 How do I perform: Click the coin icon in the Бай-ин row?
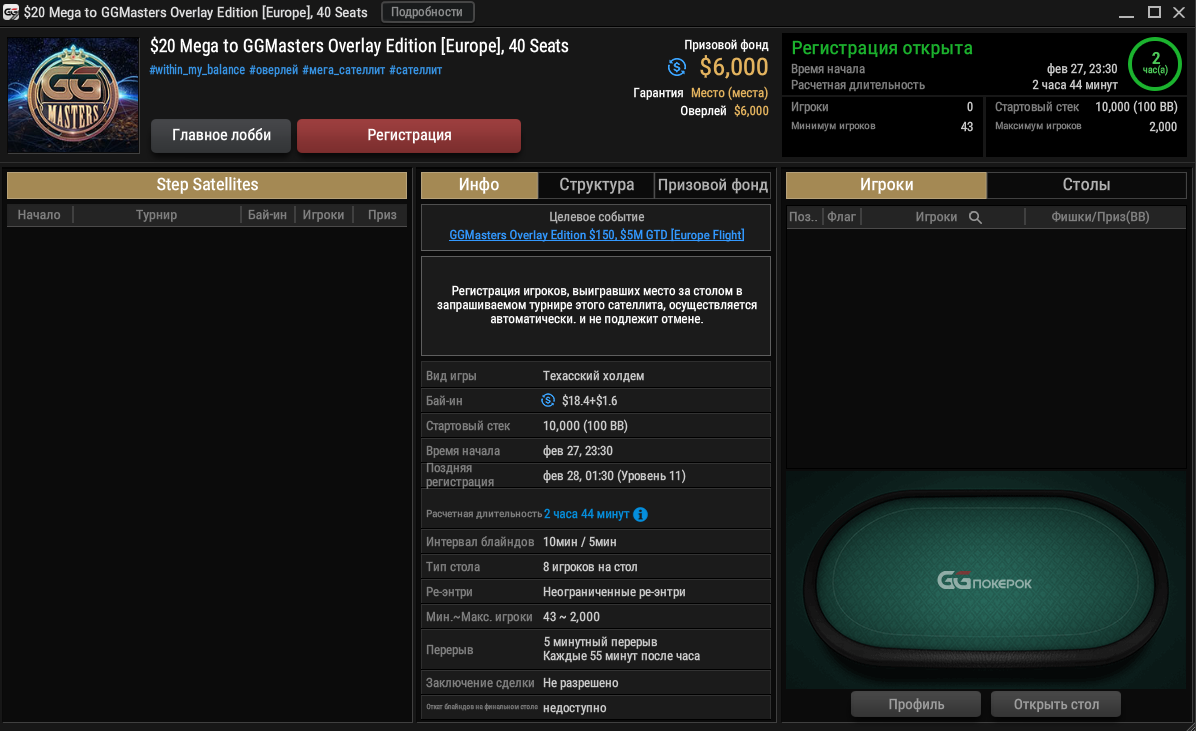point(548,401)
